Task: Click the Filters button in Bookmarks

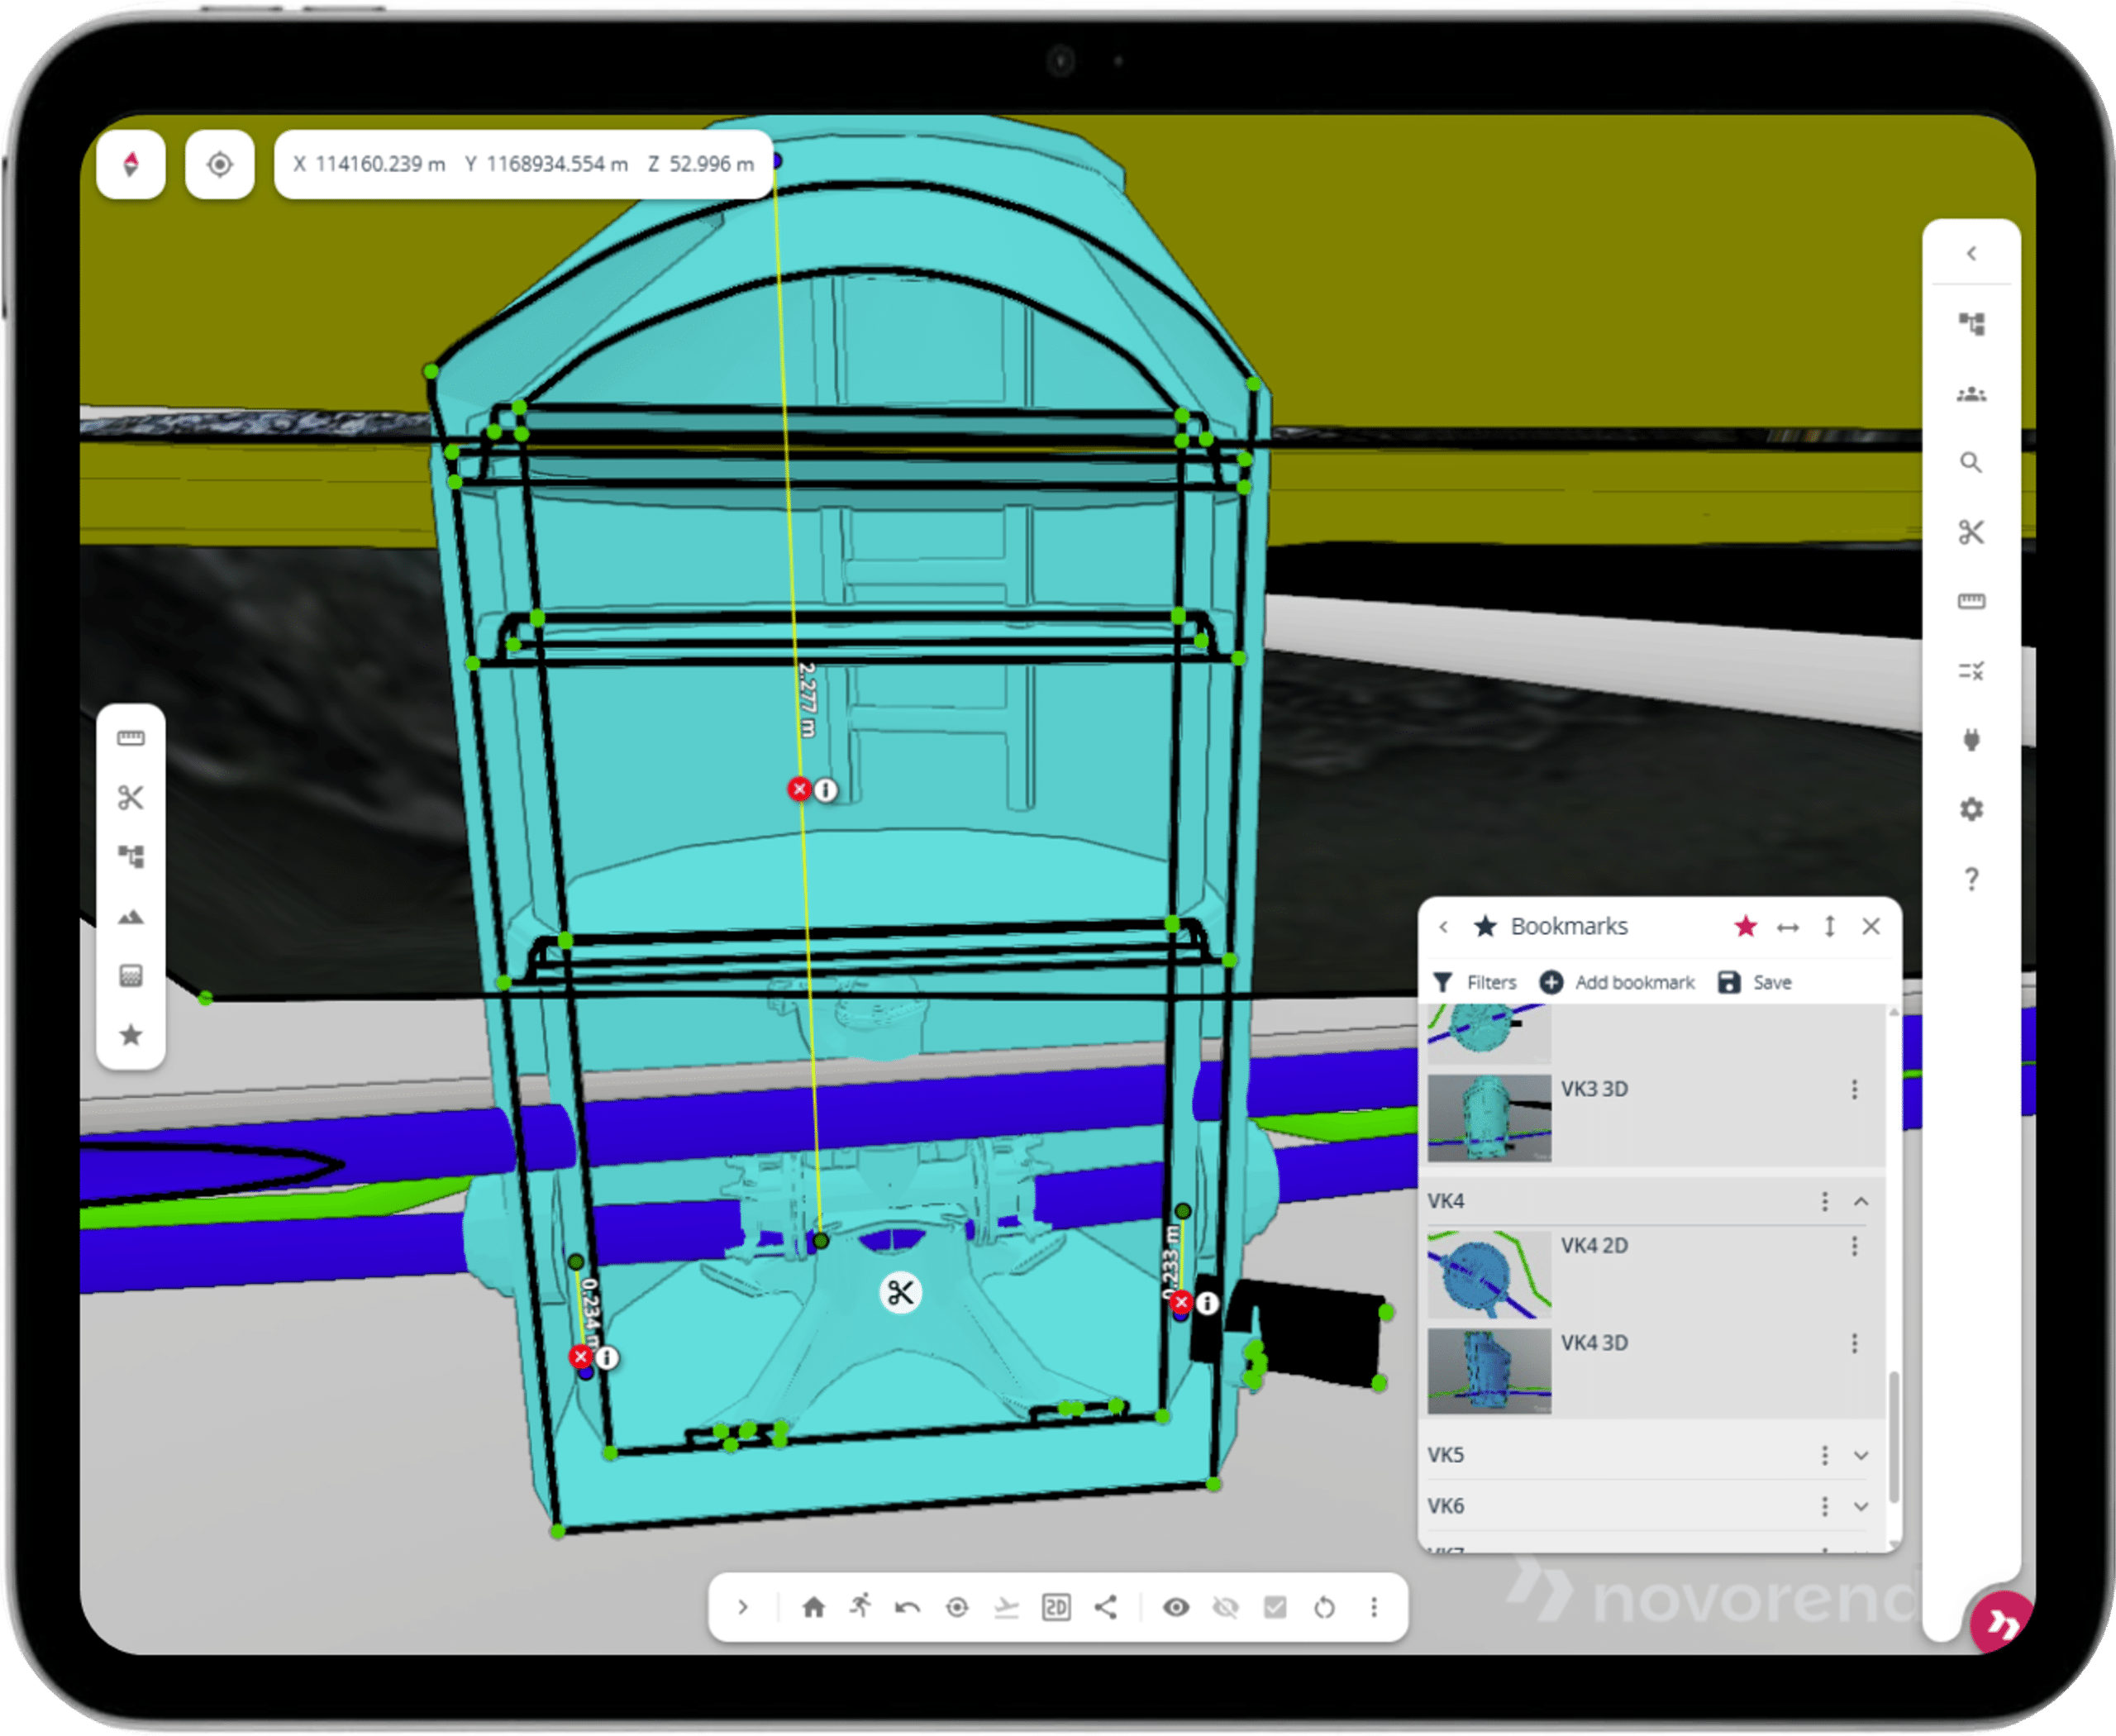Action: (1475, 982)
